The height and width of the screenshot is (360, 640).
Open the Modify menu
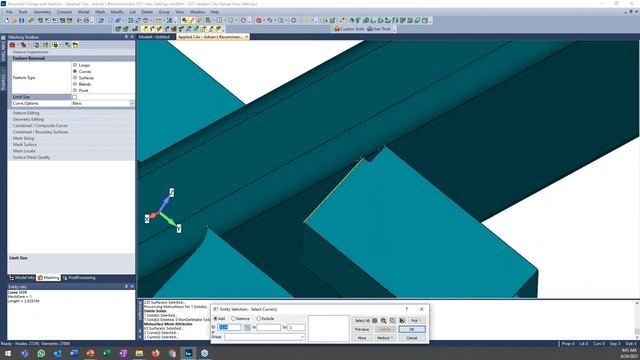tap(117, 12)
